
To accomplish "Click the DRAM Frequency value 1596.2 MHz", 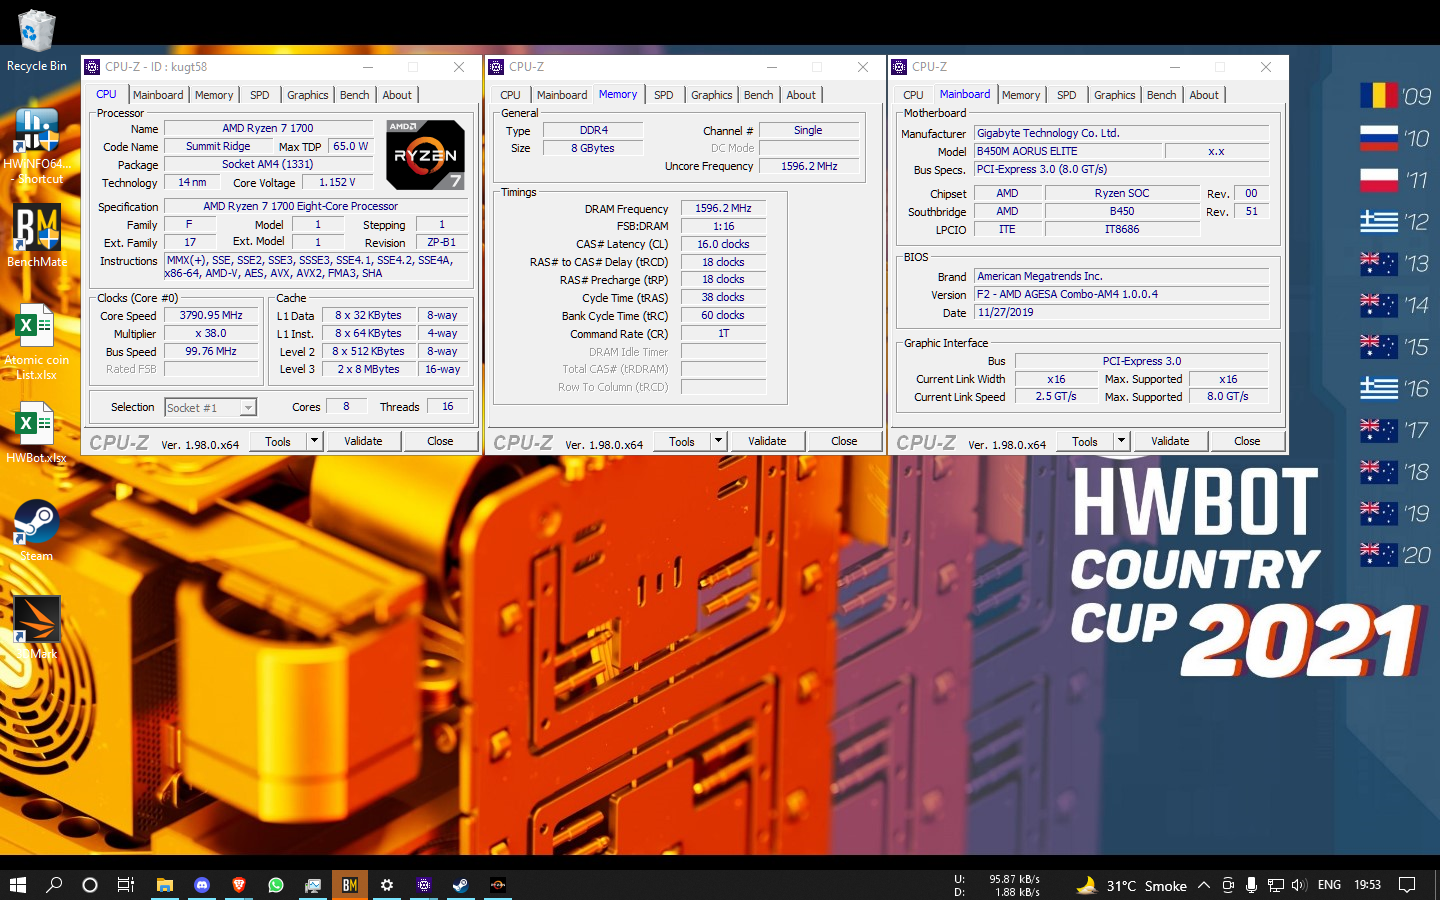I will [x=723, y=208].
